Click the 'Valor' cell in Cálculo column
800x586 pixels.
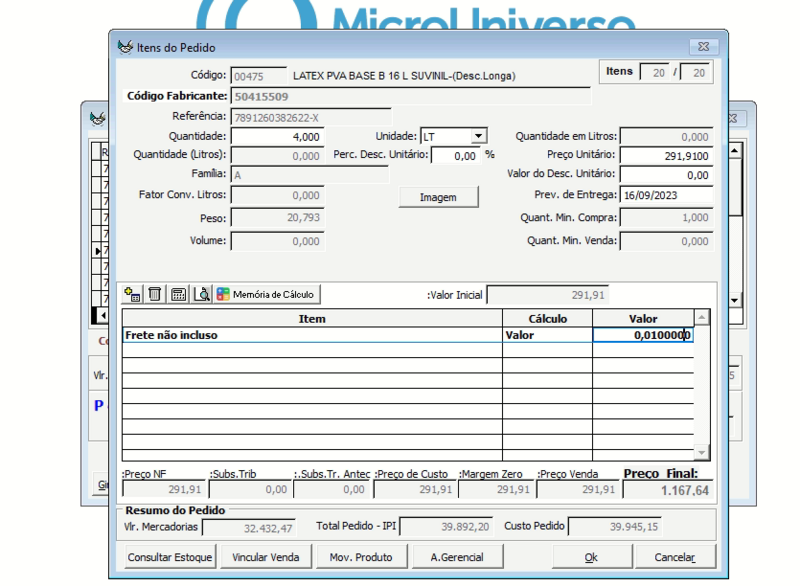coord(547,335)
